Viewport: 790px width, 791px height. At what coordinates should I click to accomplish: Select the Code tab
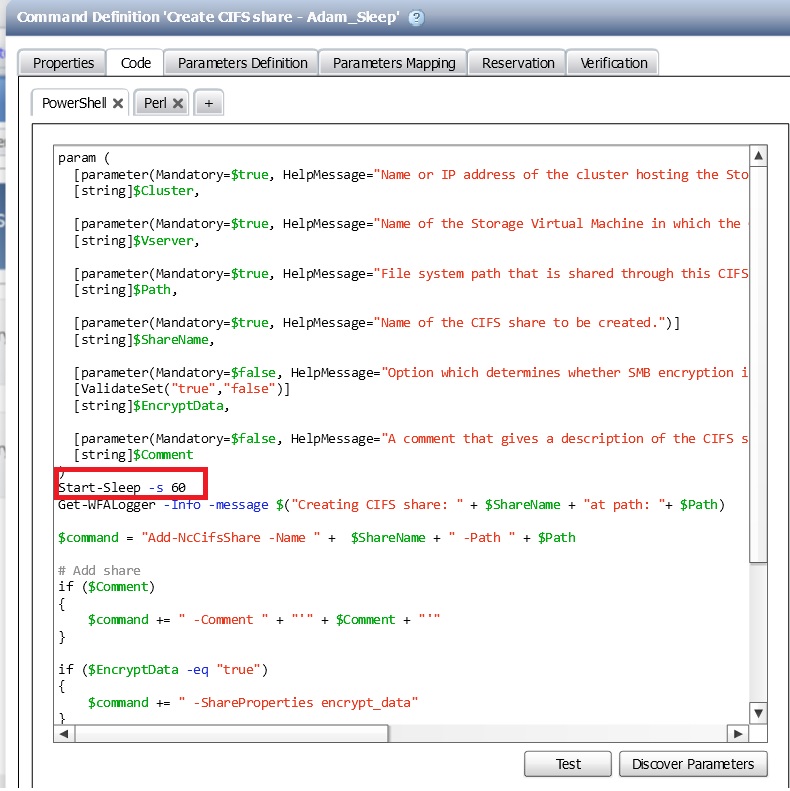136,63
